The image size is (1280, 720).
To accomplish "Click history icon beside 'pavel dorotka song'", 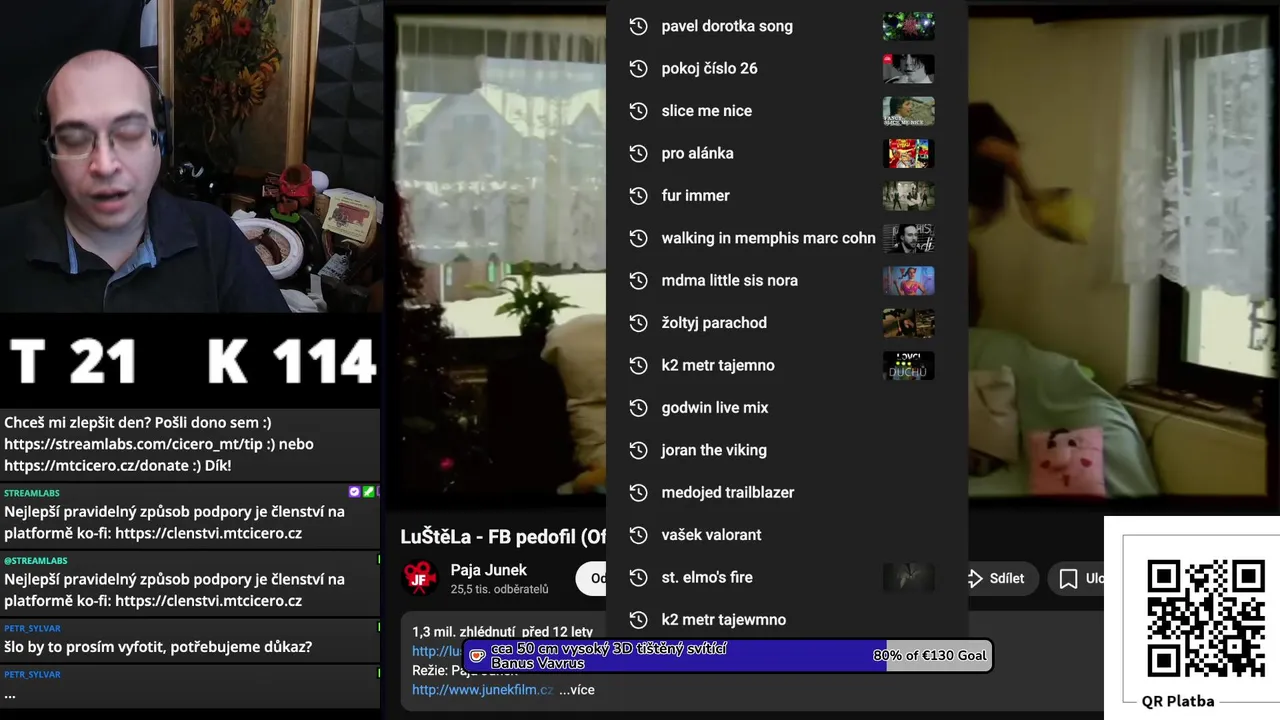I will (x=638, y=26).
